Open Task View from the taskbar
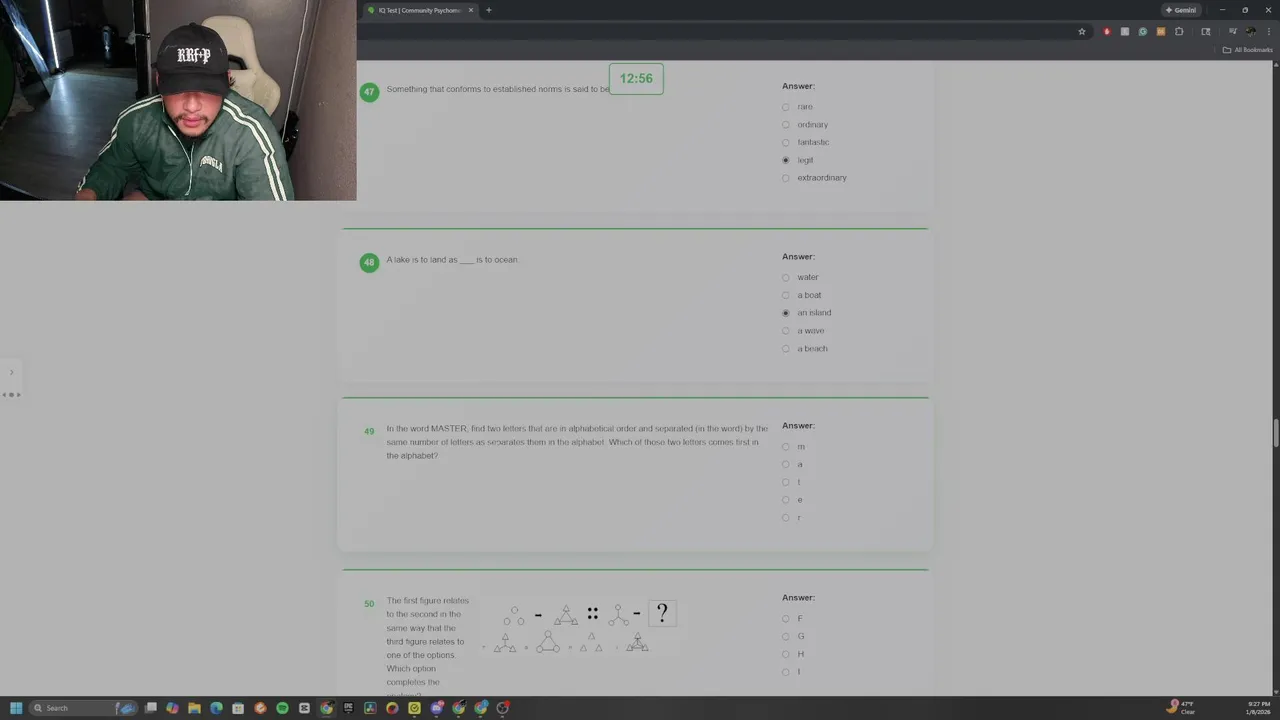This screenshot has width=1280, height=720. [150, 708]
